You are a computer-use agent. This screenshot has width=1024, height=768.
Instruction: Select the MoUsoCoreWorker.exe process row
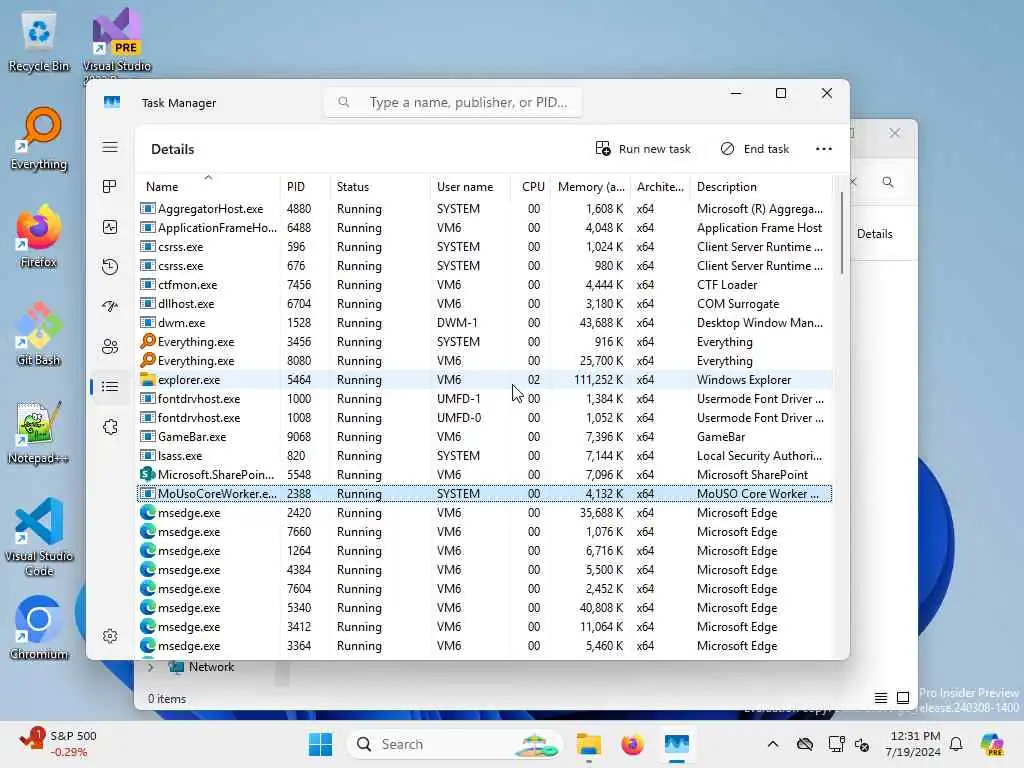pyautogui.click(x=485, y=494)
